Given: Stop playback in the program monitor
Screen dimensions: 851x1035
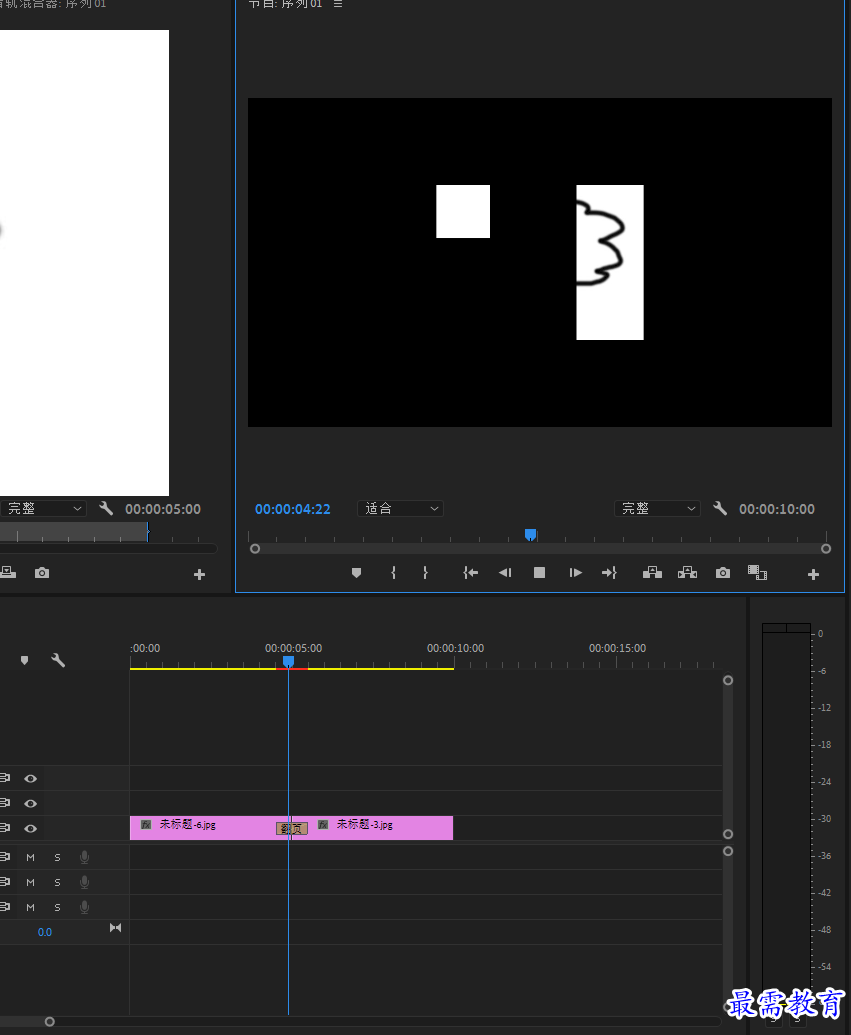Looking at the screenshot, I should [x=539, y=573].
